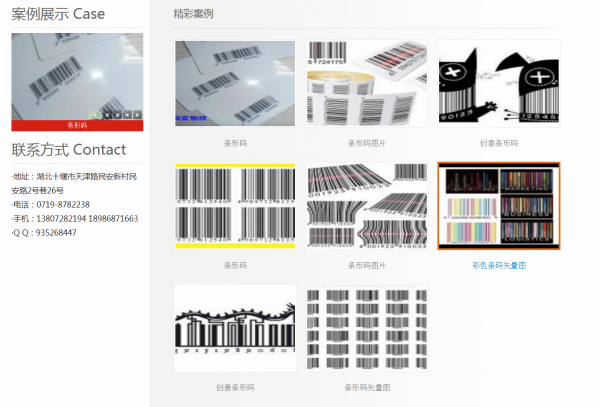The height and width of the screenshot is (407, 600).
Task: Go to slide 5 in the carousel
Action: (137, 115)
